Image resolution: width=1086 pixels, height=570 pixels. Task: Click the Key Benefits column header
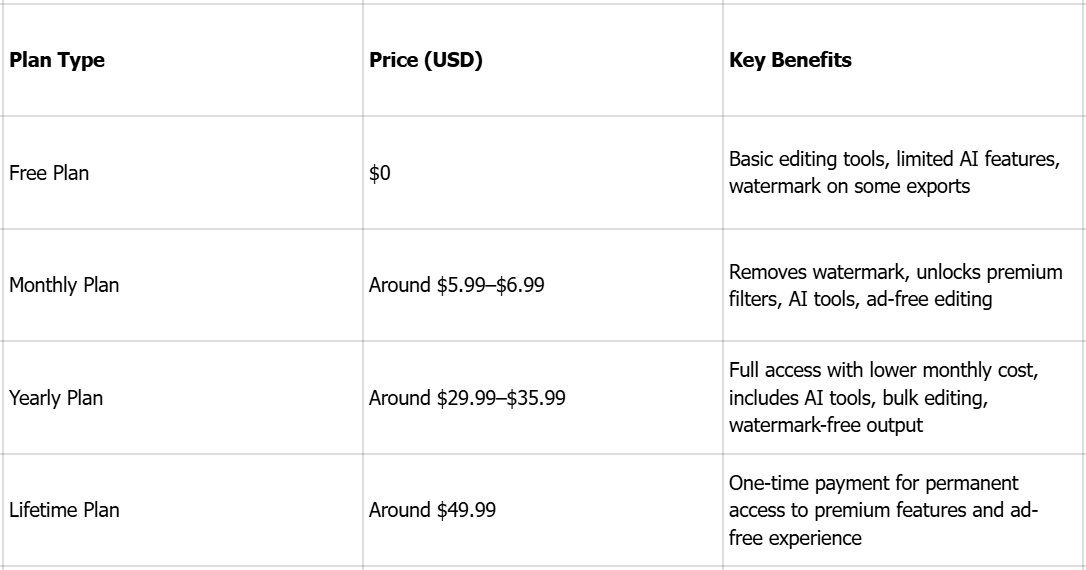point(791,61)
